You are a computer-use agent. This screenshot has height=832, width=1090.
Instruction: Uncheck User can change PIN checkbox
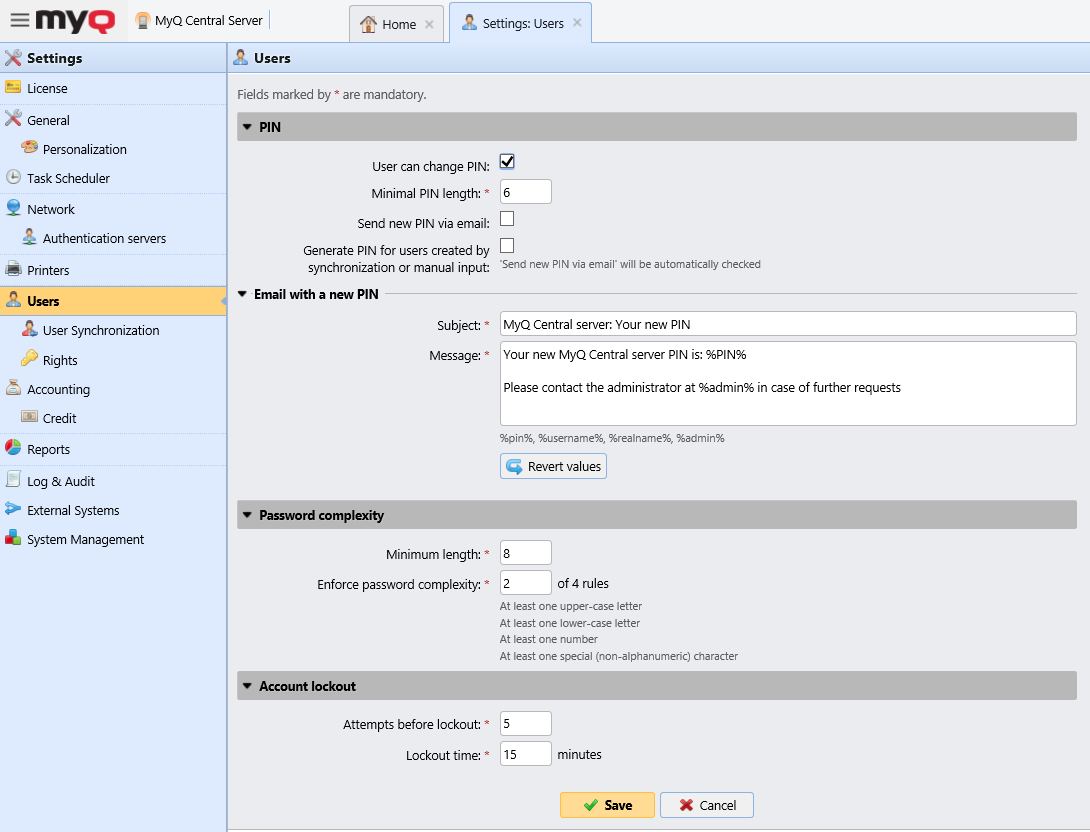click(x=507, y=162)
